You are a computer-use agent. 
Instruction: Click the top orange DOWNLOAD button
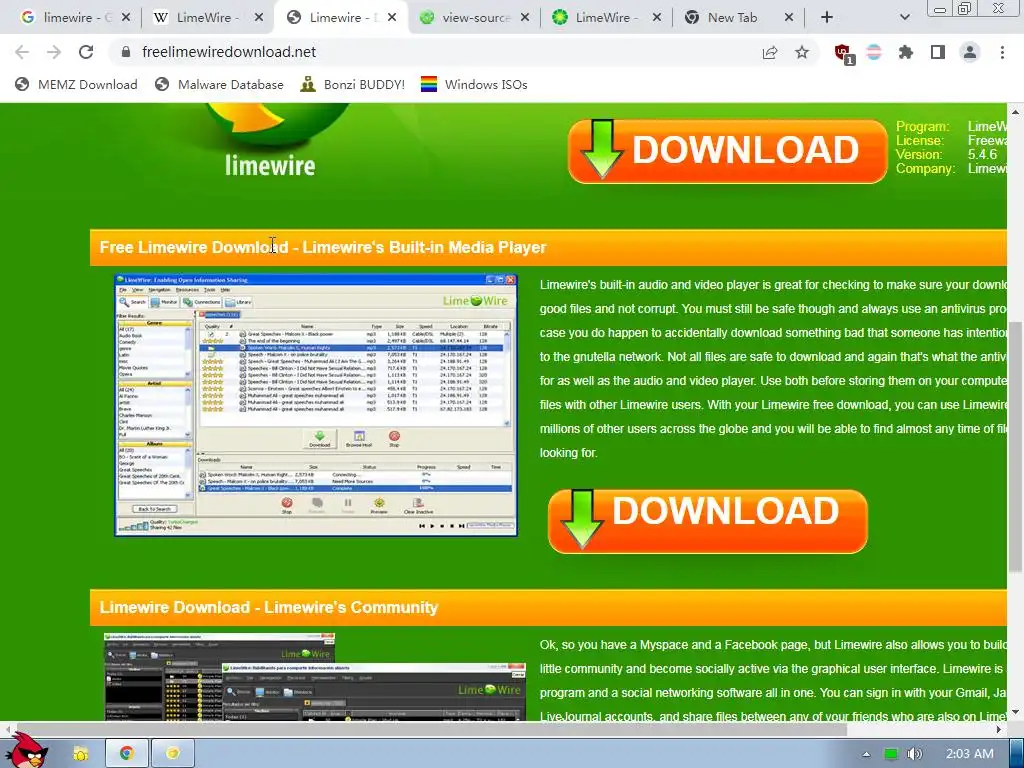click(728, 151)
